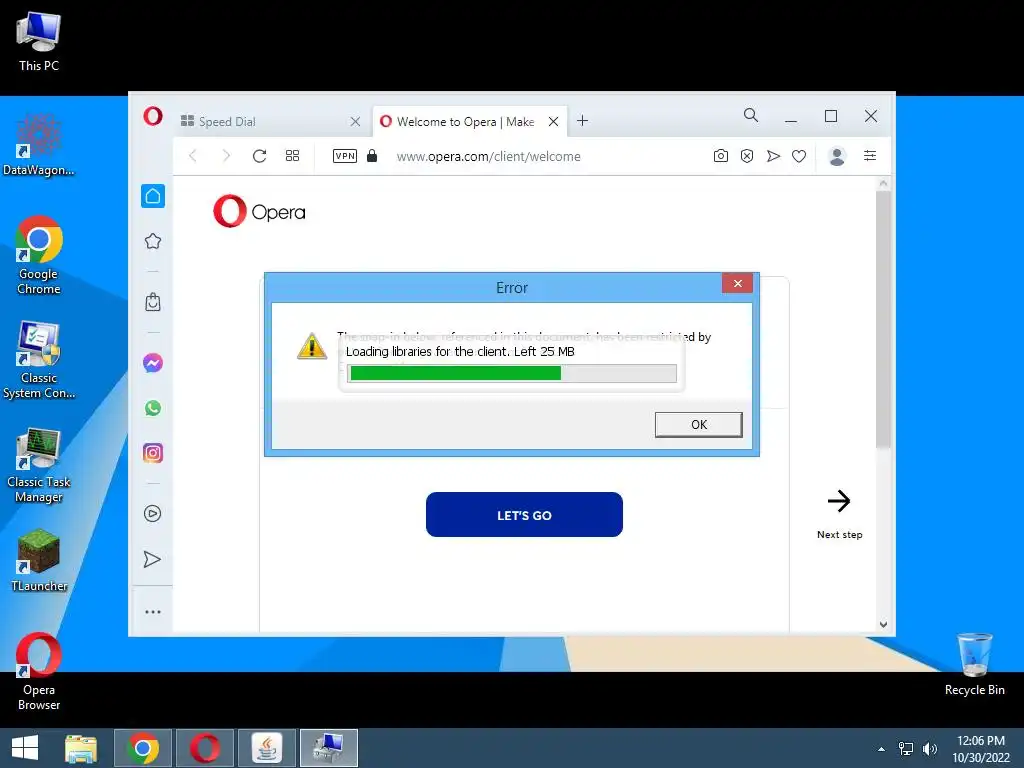Open Messenger in the sidebar

153,362
